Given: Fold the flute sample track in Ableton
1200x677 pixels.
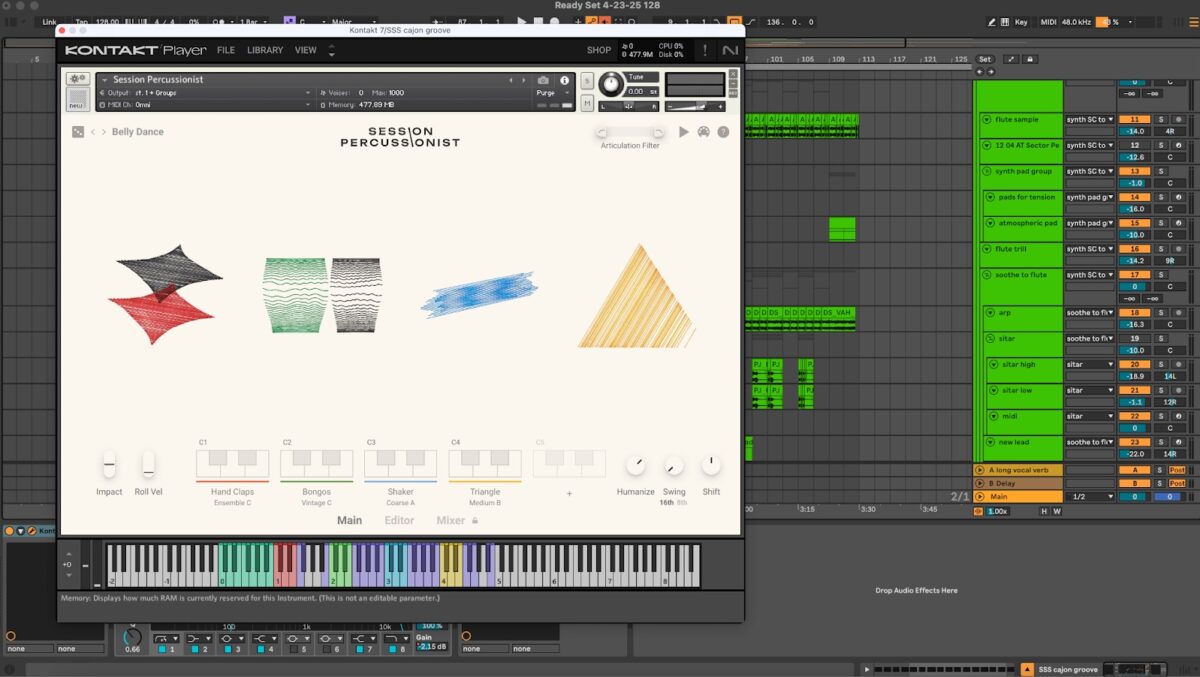Looking at the screenshot, I should point(986,119).
